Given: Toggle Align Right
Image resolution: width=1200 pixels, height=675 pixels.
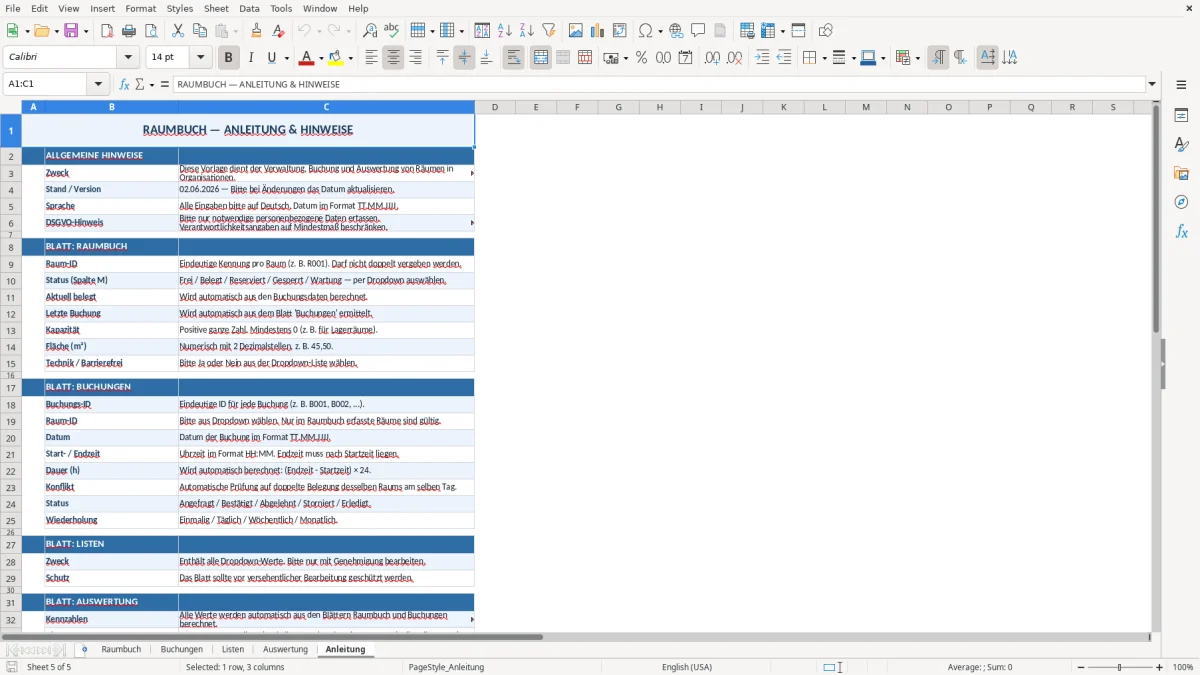Looking at the screenshot, I should [415, 58].
